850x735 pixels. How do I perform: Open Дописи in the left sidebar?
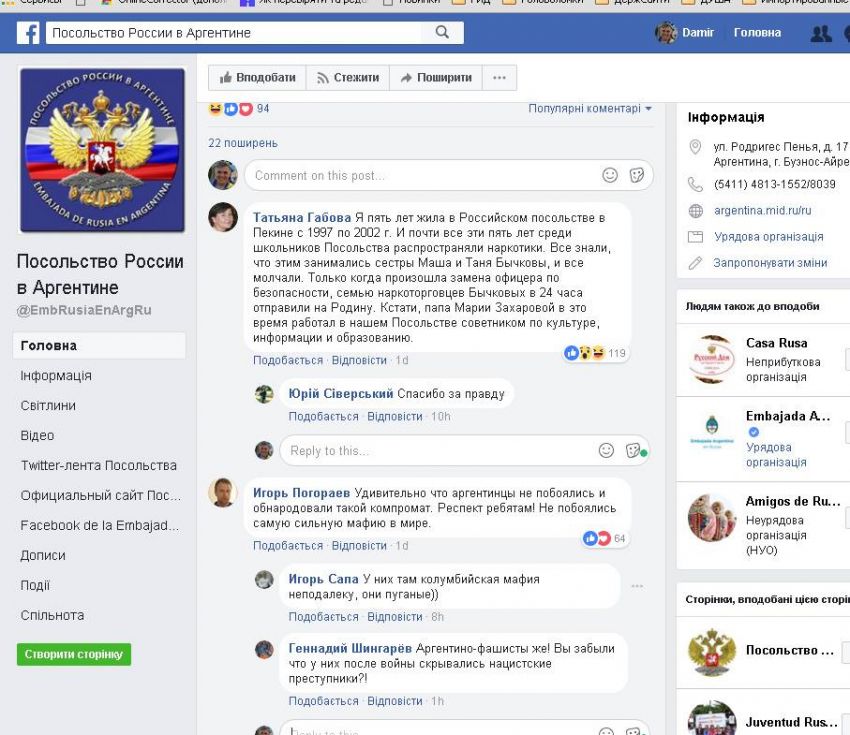pyautogui.click(x=43, y=556)
